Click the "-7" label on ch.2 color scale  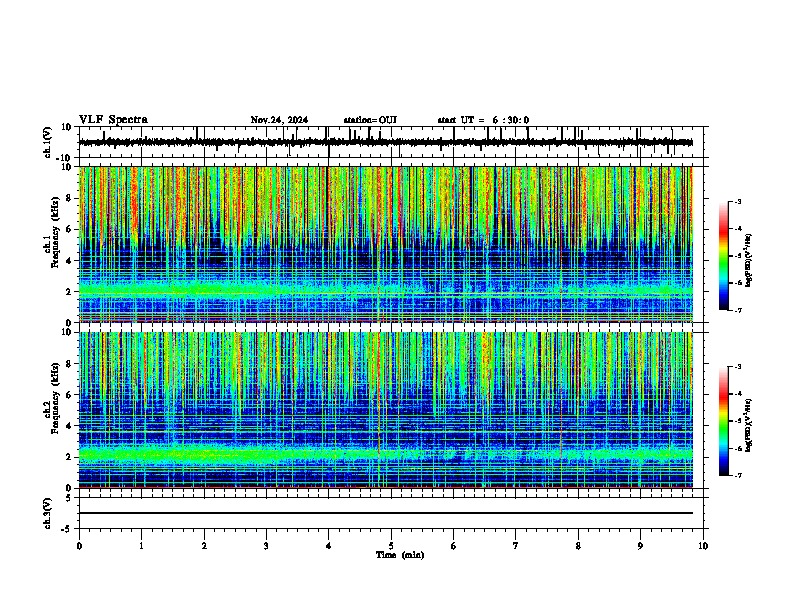tap(737, 475)
